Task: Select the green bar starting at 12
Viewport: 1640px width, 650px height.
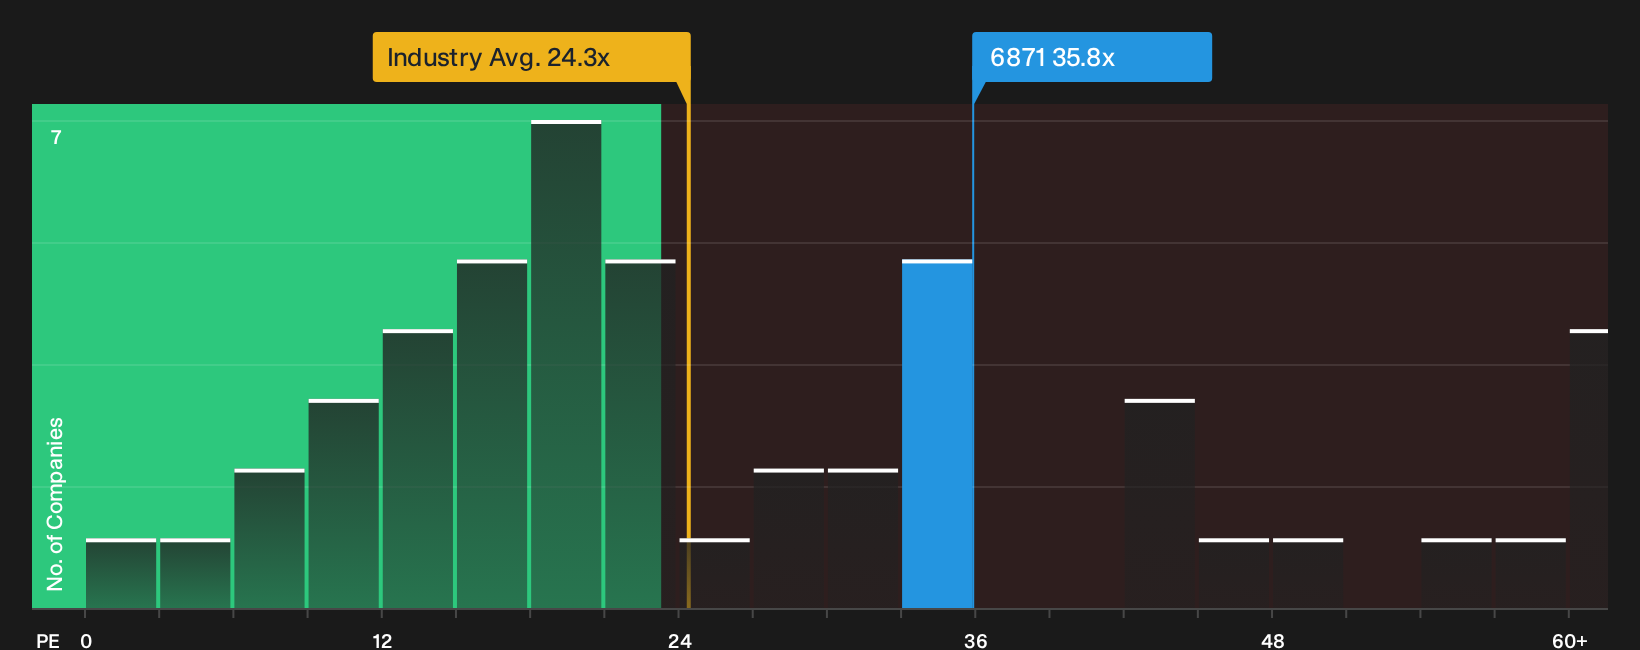Action: click(418, 469)
